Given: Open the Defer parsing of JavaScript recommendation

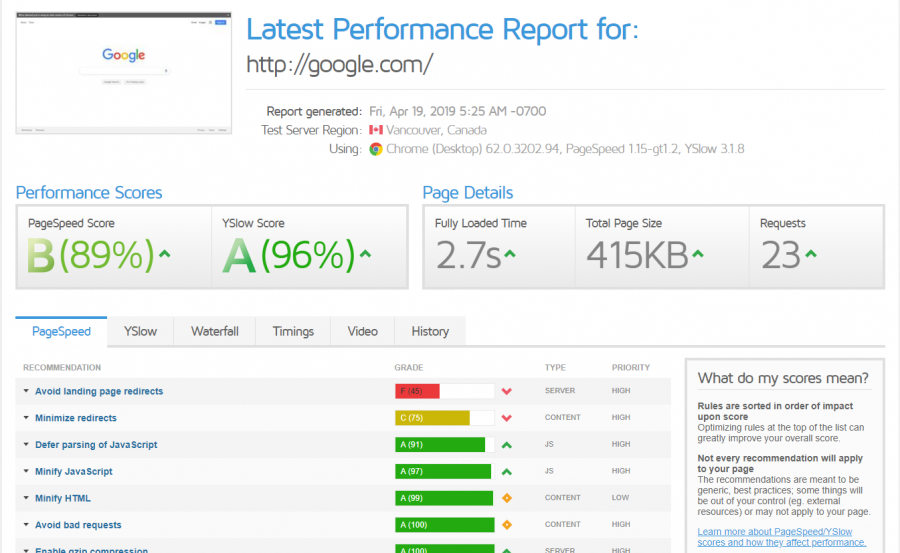Looking at the screenshot, I should coord(96,444).
